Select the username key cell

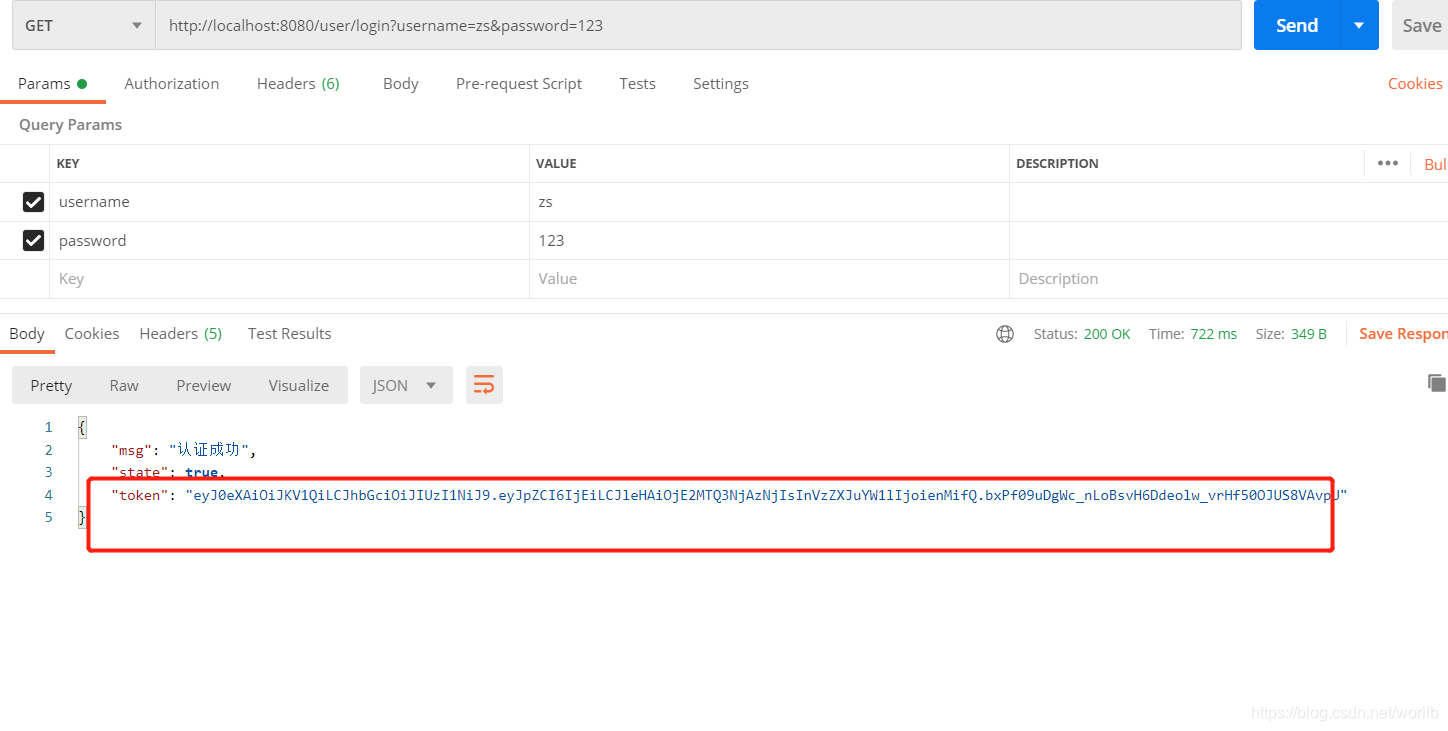(289, 202)
